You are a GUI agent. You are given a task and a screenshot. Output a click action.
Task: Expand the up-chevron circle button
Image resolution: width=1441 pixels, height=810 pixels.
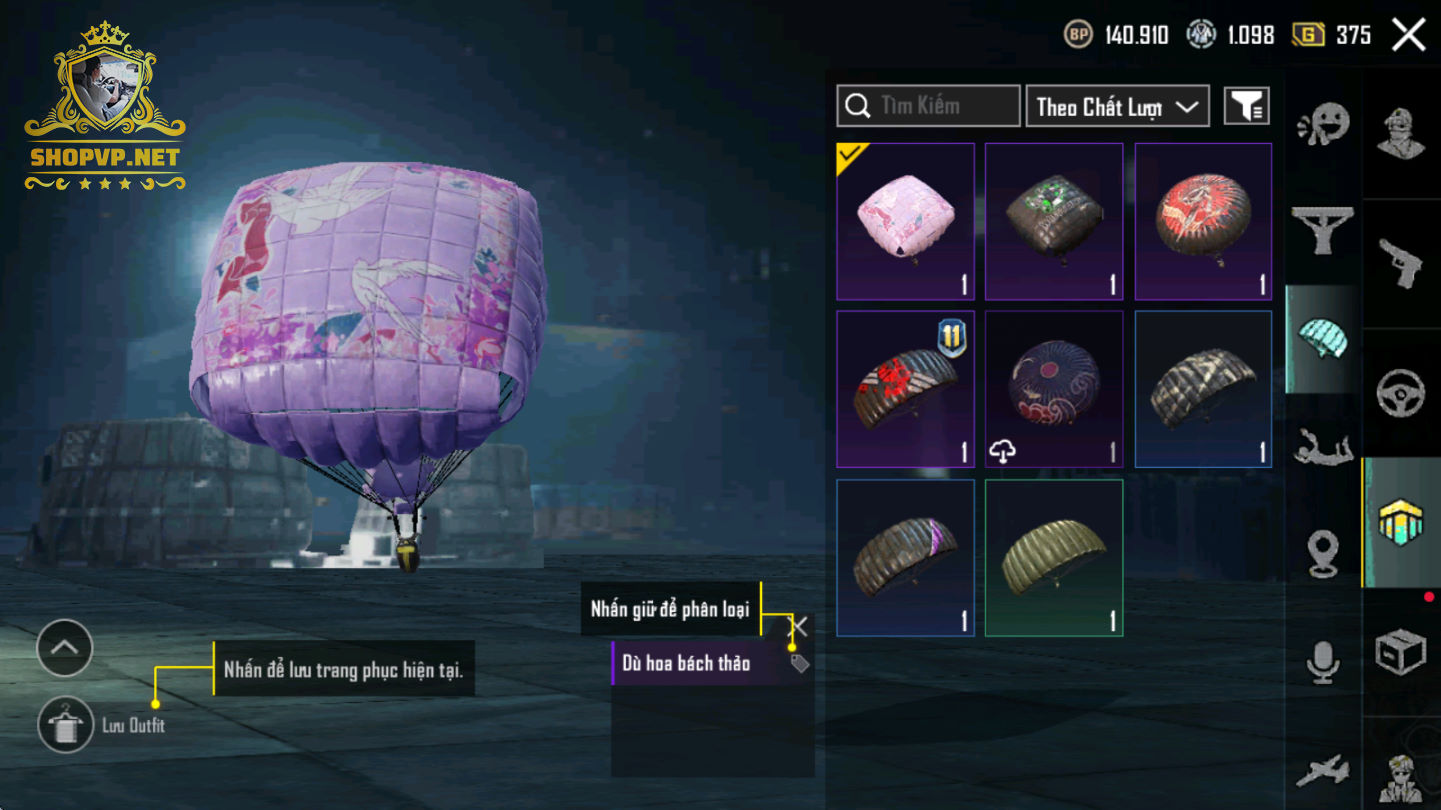tap(65, 647)
